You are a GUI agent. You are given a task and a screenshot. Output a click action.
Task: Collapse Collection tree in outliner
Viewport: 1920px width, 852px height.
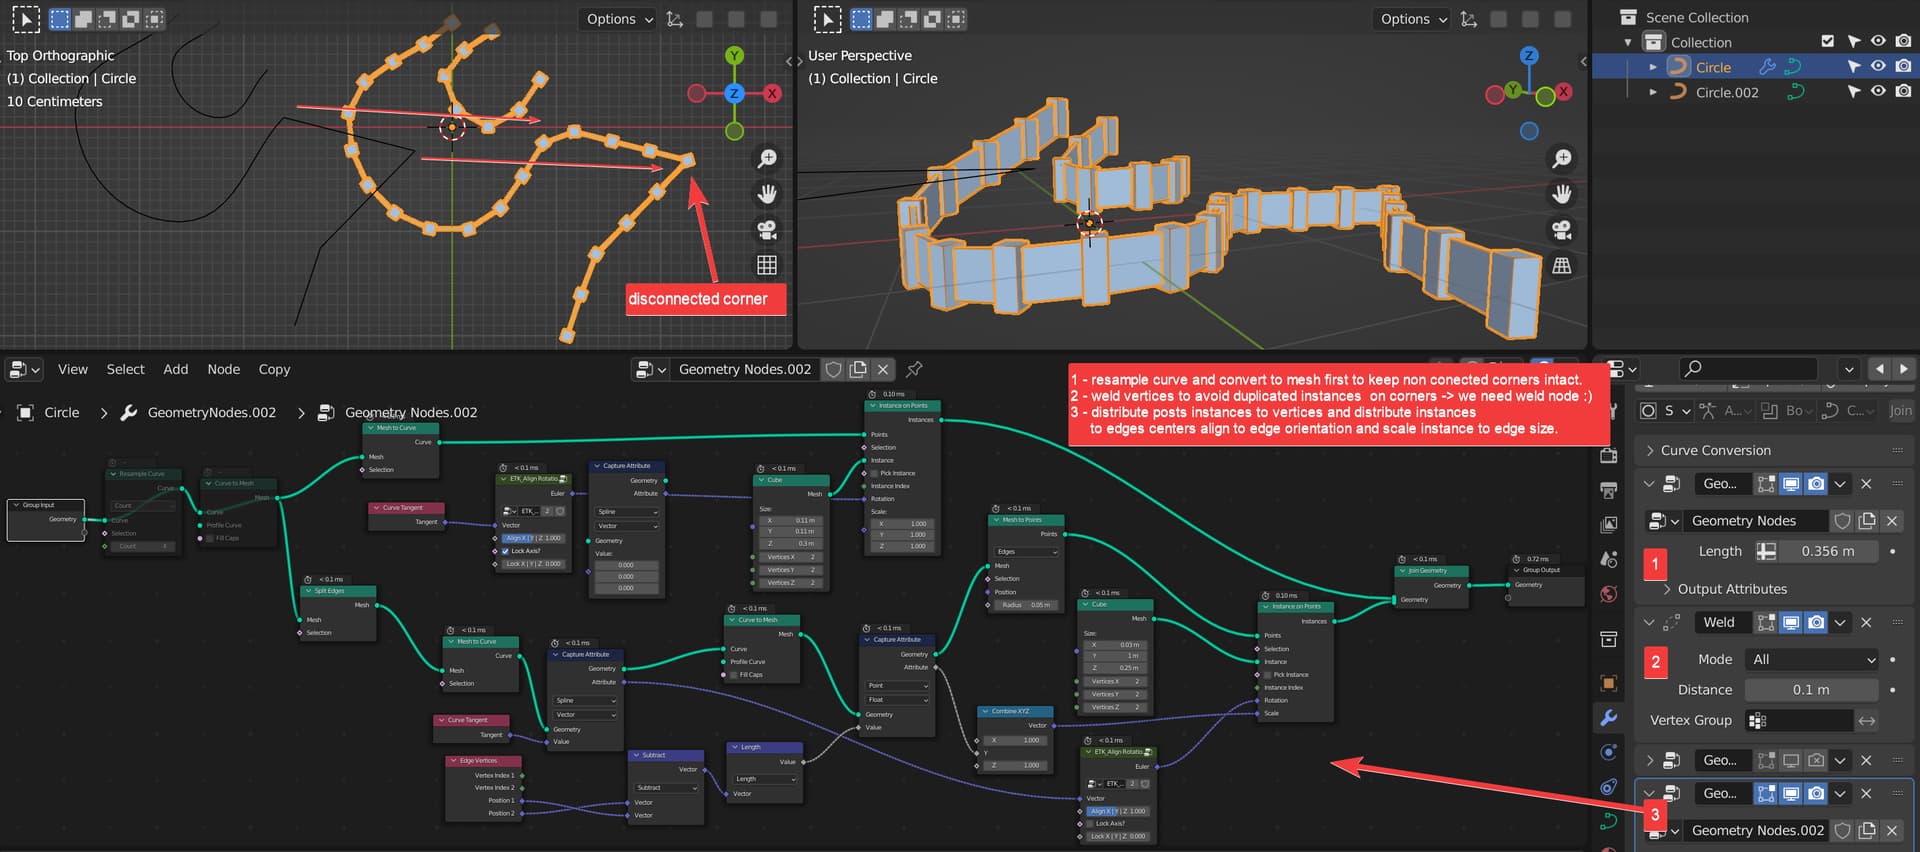pos(1628,42)
